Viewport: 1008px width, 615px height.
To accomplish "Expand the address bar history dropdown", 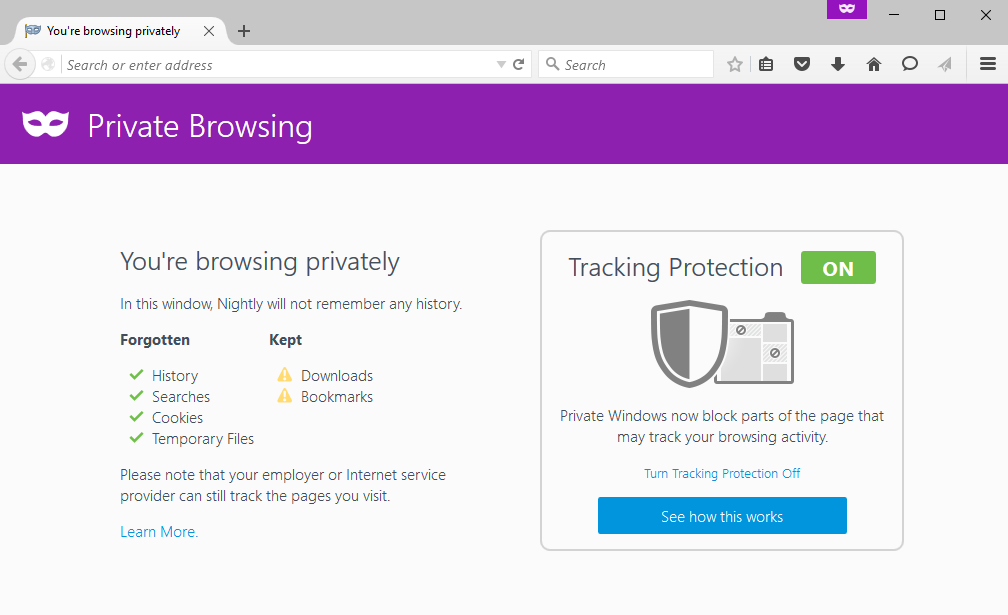I will click(501, 65).
